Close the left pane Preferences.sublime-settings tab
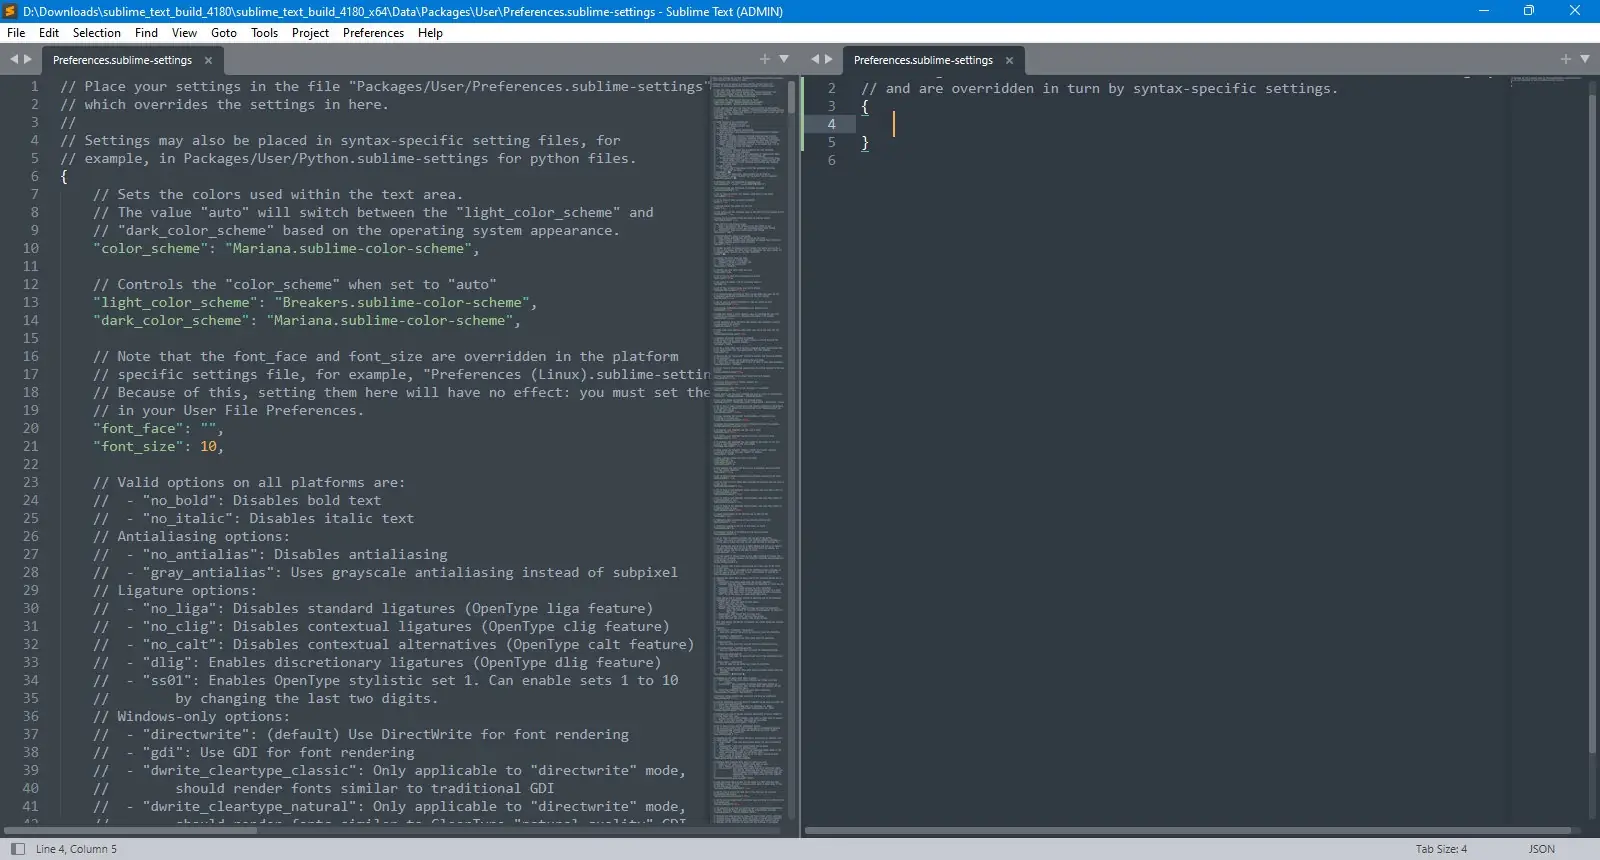This screenshot has width=1600, height=860. point(208,61)
